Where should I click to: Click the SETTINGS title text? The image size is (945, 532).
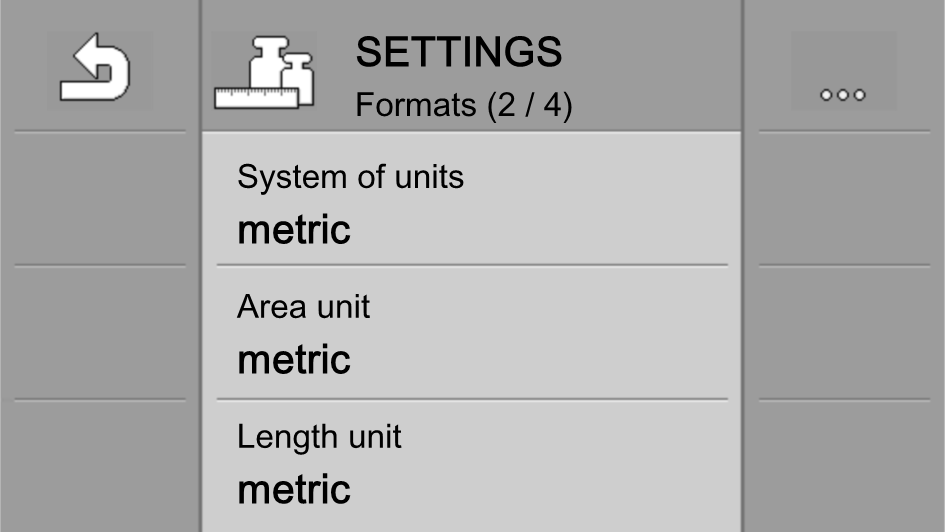click(458, 52)
